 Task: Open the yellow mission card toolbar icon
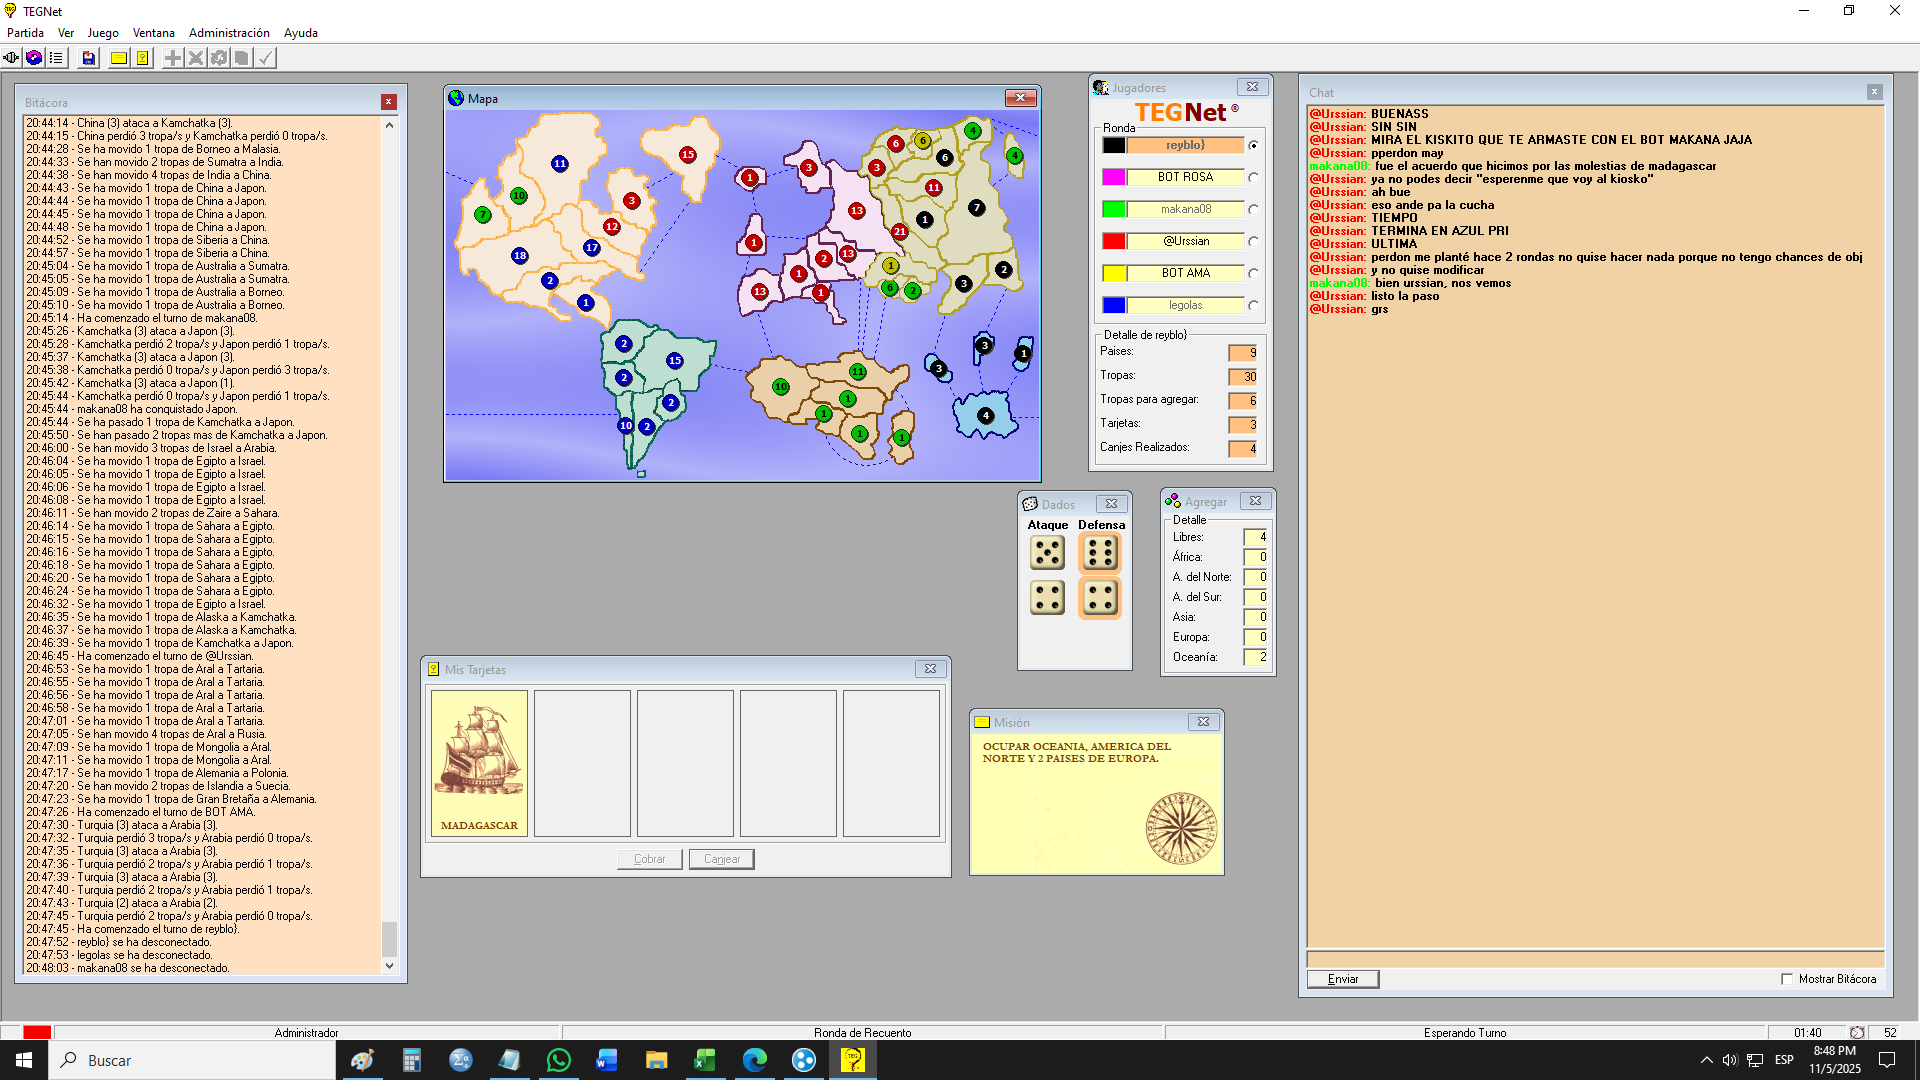[x=119, y=58]
